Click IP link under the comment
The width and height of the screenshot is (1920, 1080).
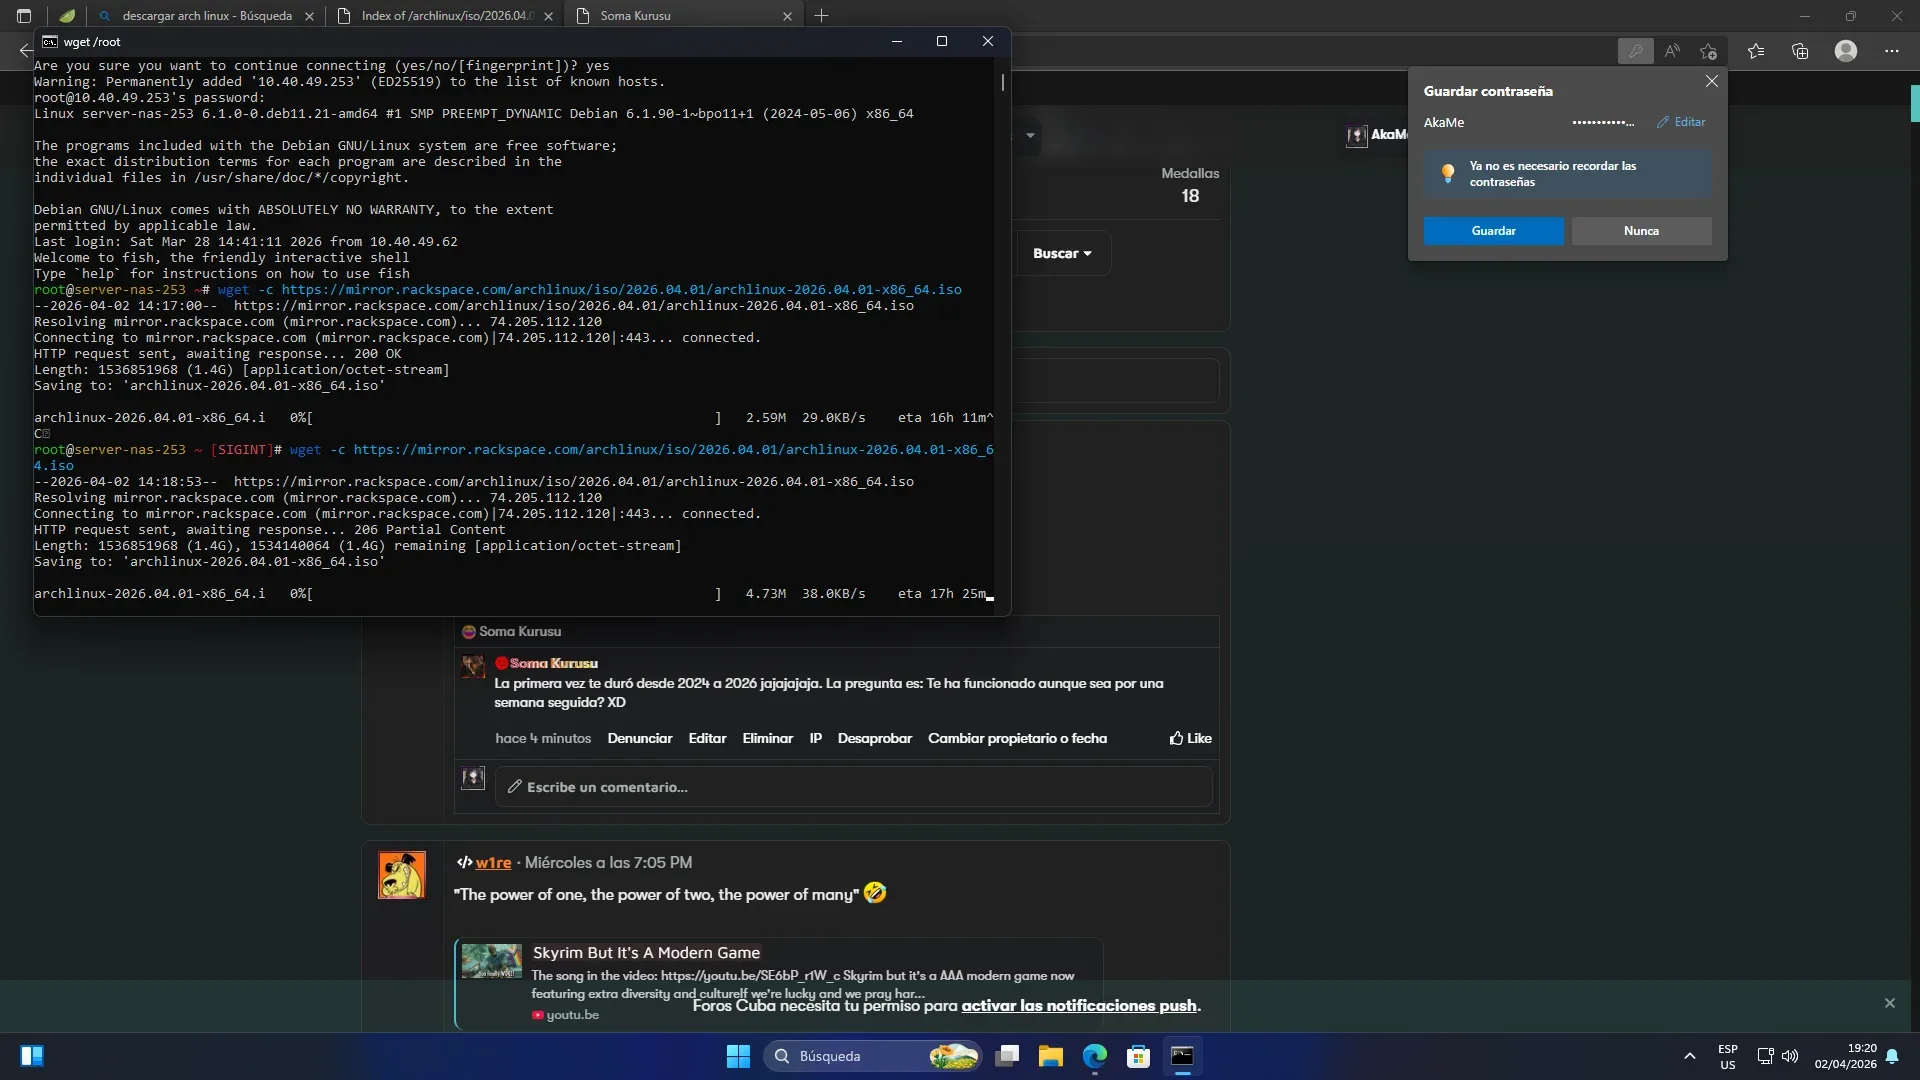pos(815,739)
